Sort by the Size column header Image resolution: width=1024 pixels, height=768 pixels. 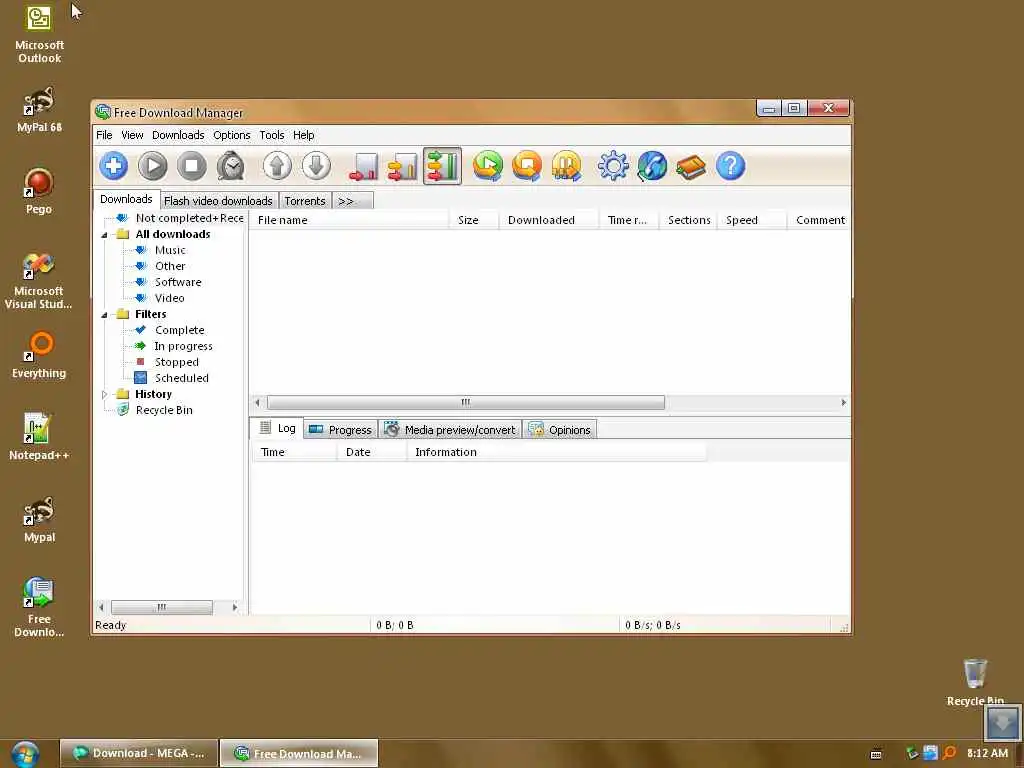tap(474, 220)
